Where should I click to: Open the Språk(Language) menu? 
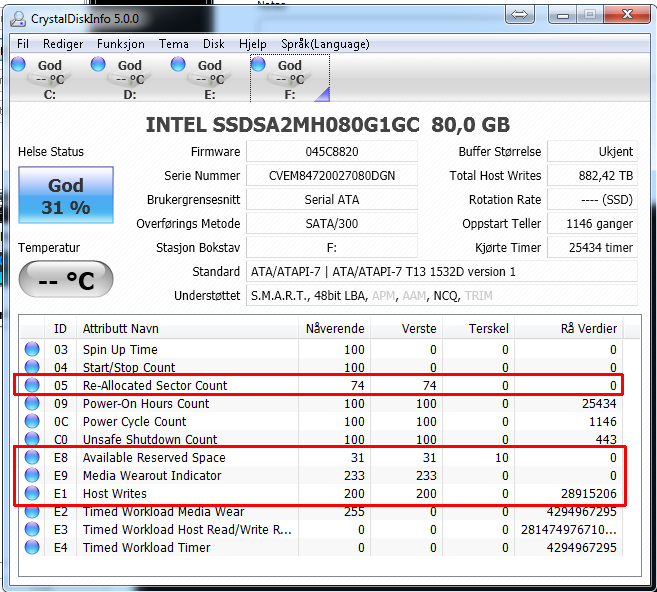pos(325,44)
